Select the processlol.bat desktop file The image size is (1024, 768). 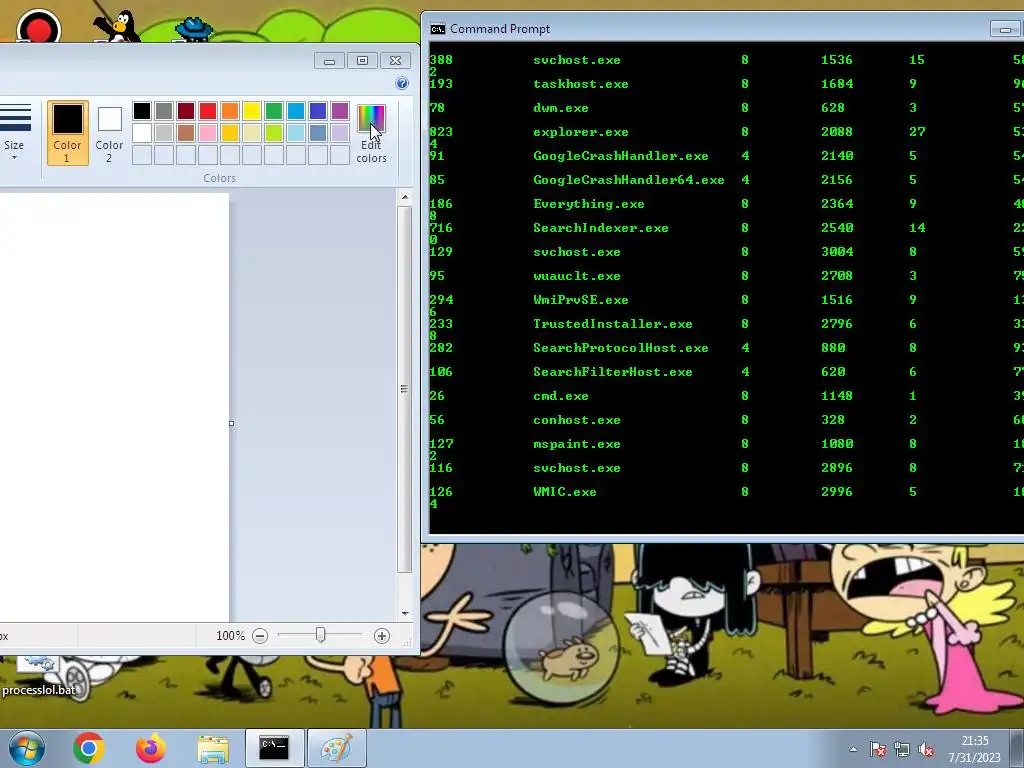point(38,676)
